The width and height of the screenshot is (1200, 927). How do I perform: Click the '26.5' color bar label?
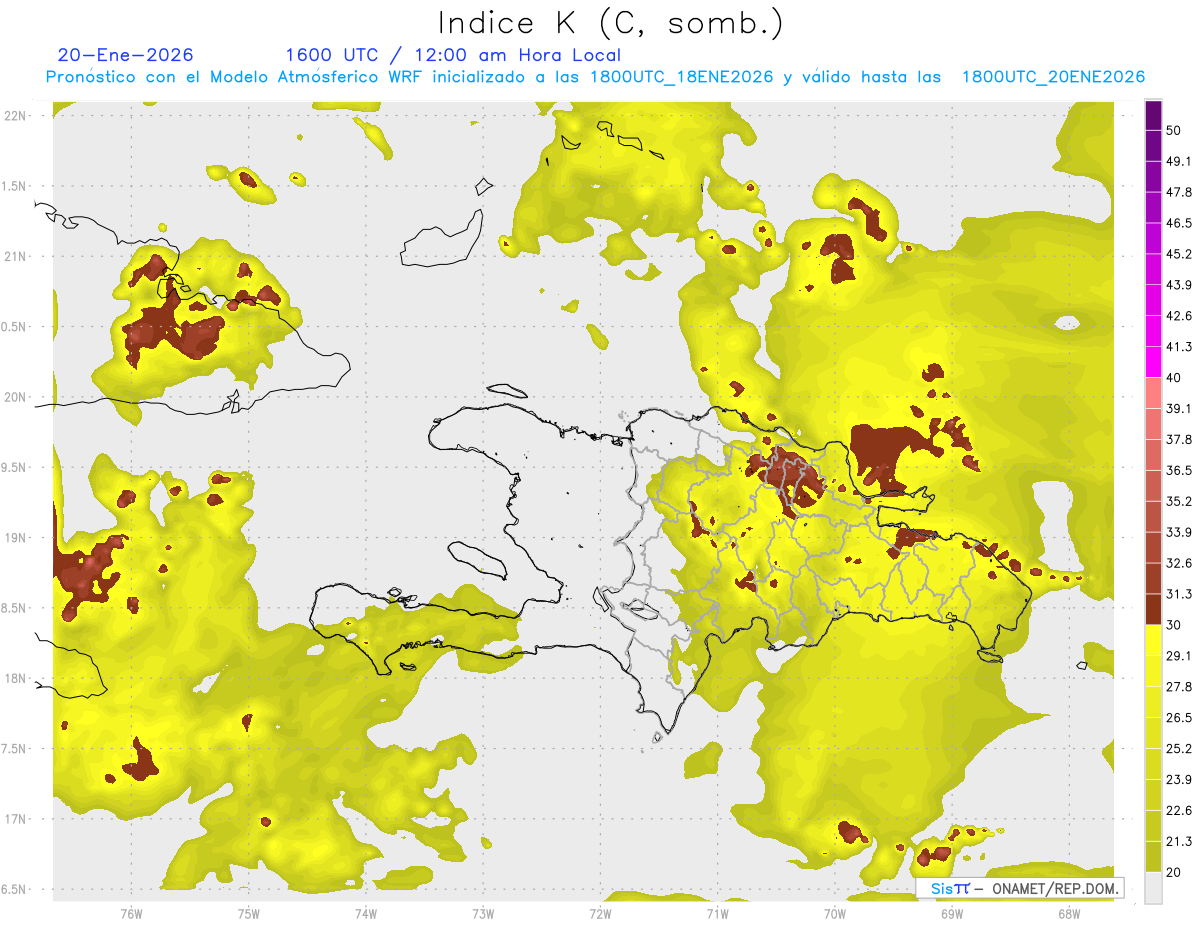[x=1179, y=718]
